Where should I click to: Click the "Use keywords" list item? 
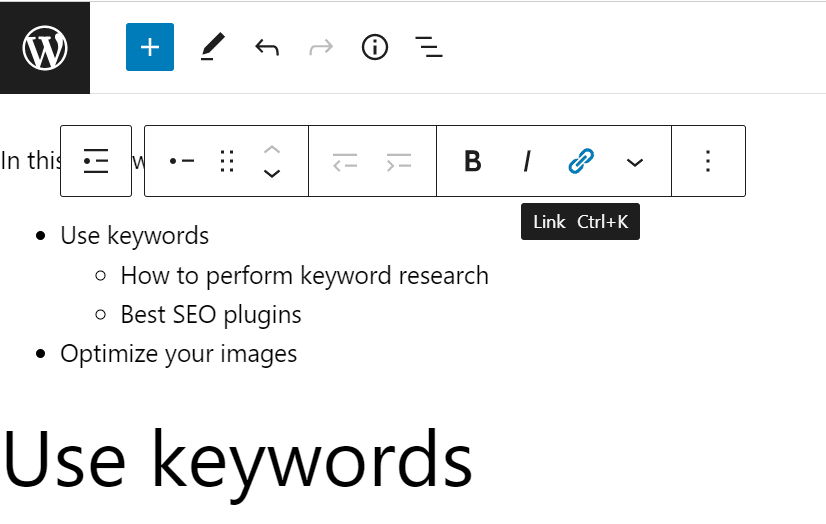coord(134,235)
